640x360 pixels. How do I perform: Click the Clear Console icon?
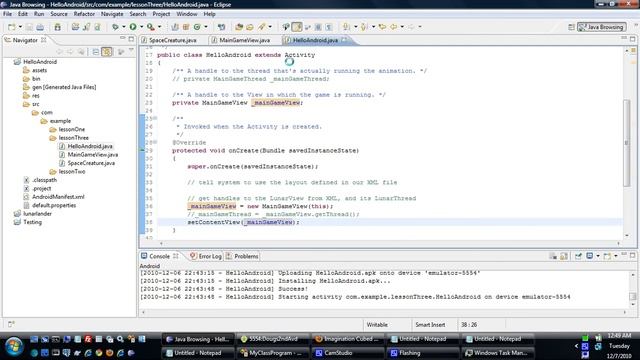click(553, 256)
